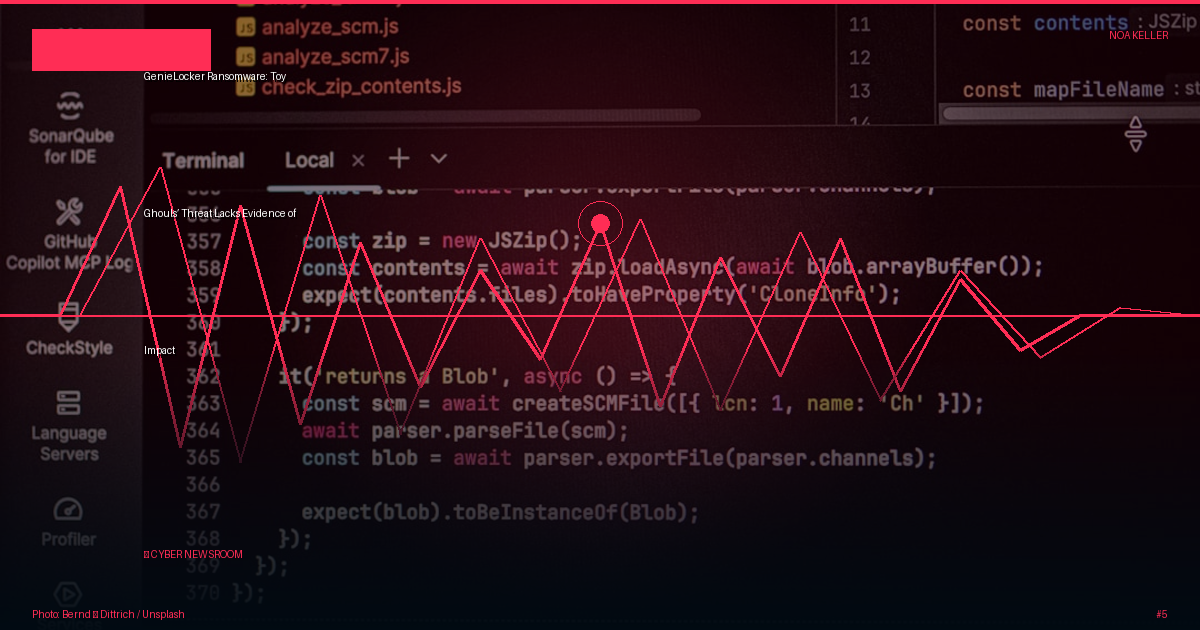1200x630 pixels.
Task: Click line number 362 in the gutter
Action: point(203,376)
